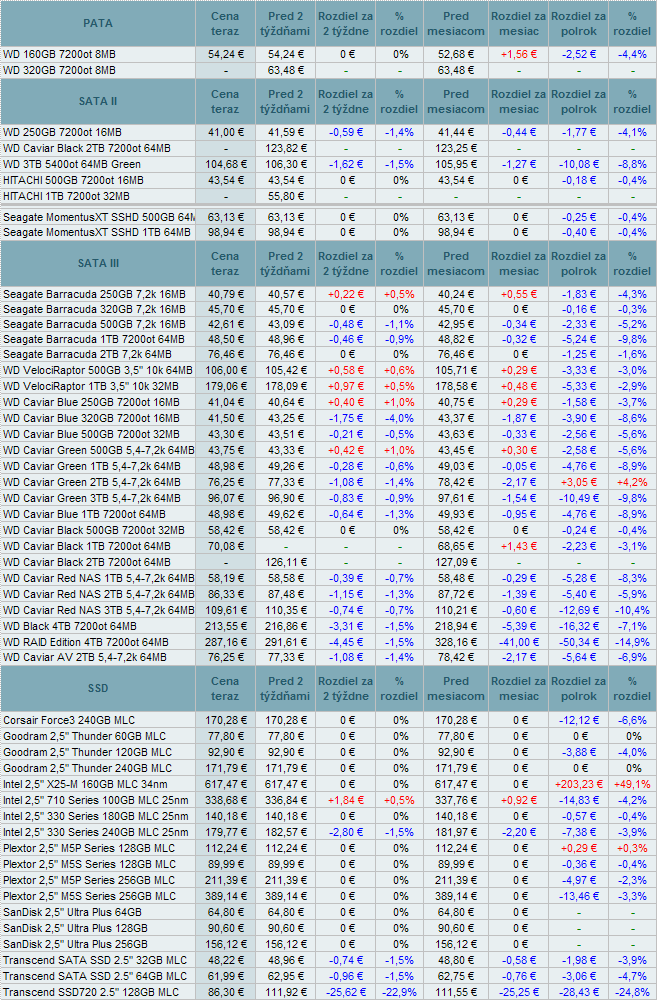Select Corsair Force3 240GB MLC name

[69, 720]
